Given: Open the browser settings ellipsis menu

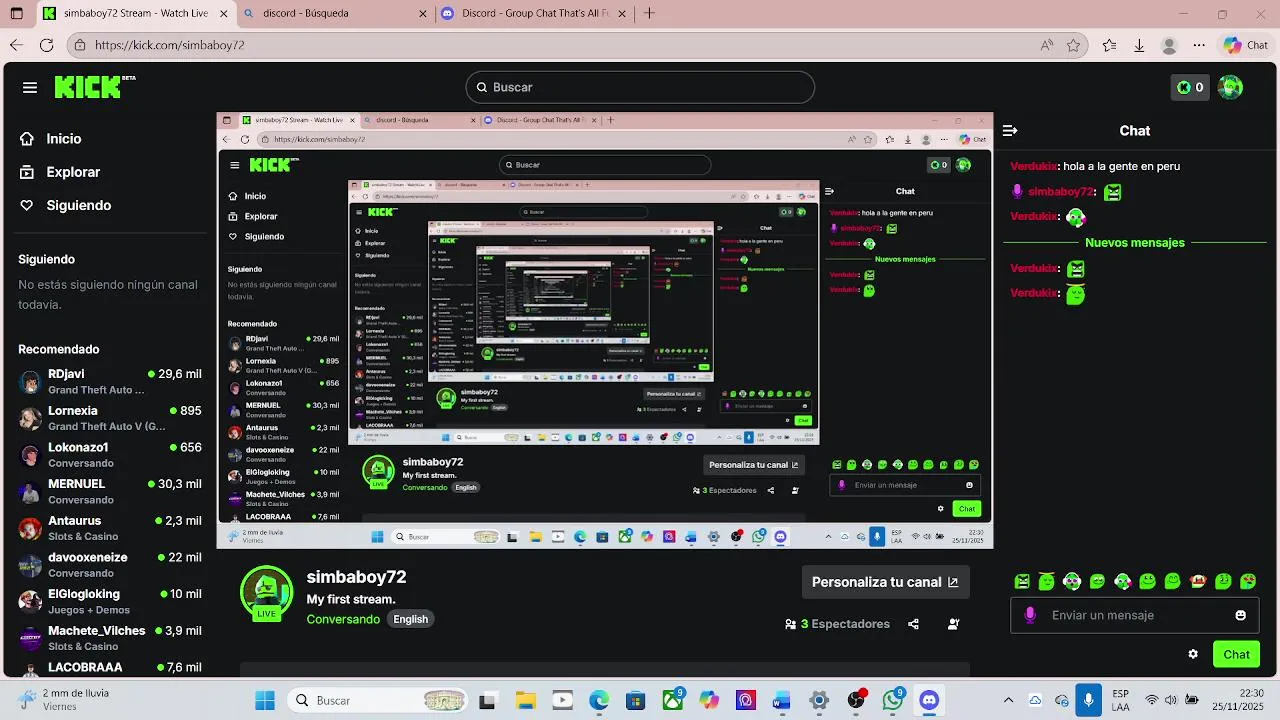Looking at the screenshot, I should pos(1199,45).
